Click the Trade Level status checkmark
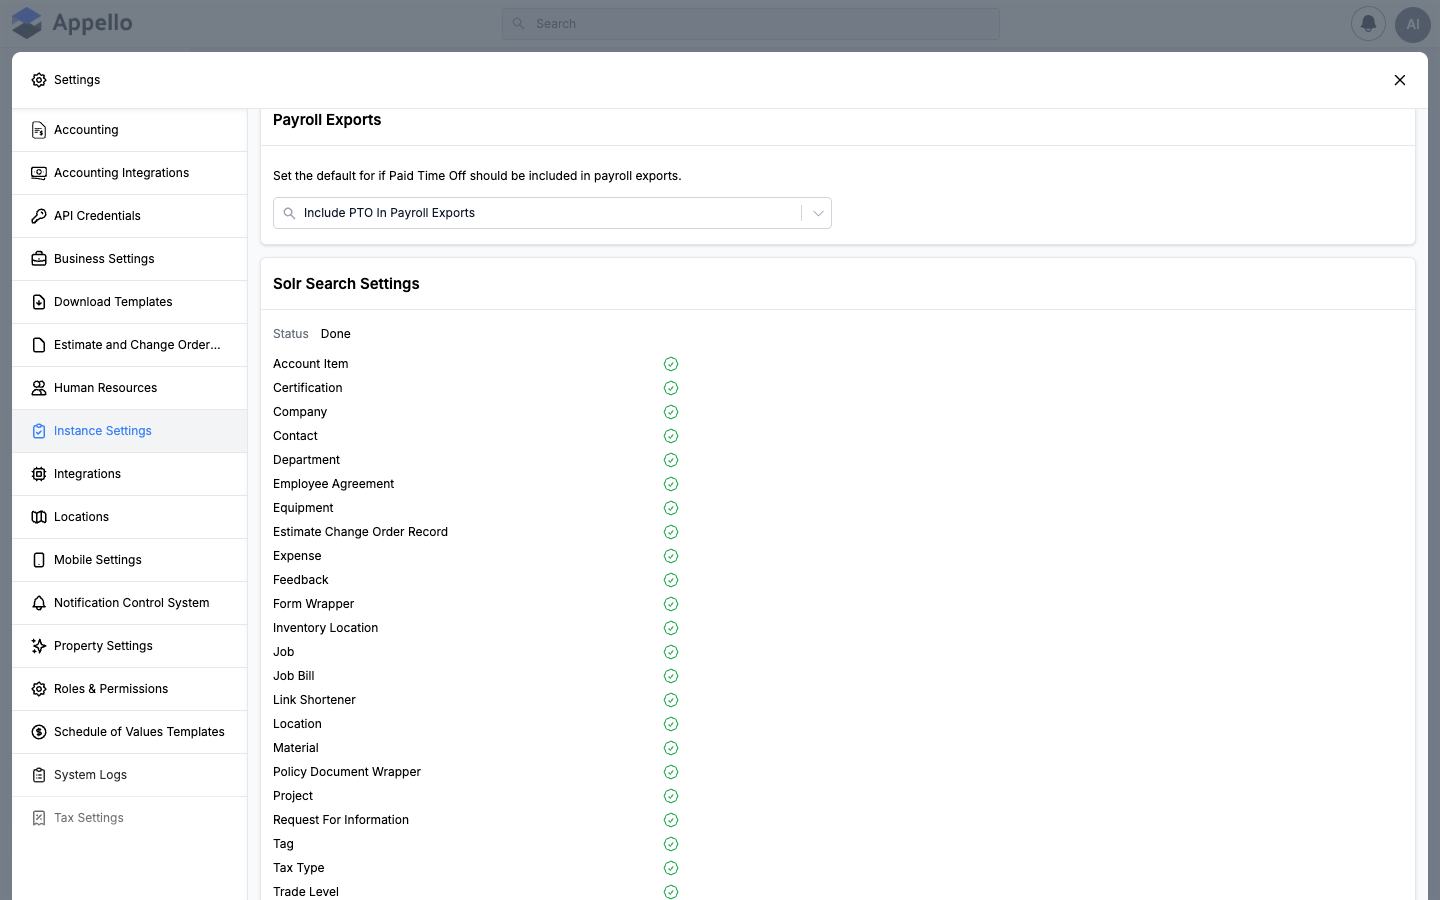The image size is (1440, 900). (x=671, y=892)
